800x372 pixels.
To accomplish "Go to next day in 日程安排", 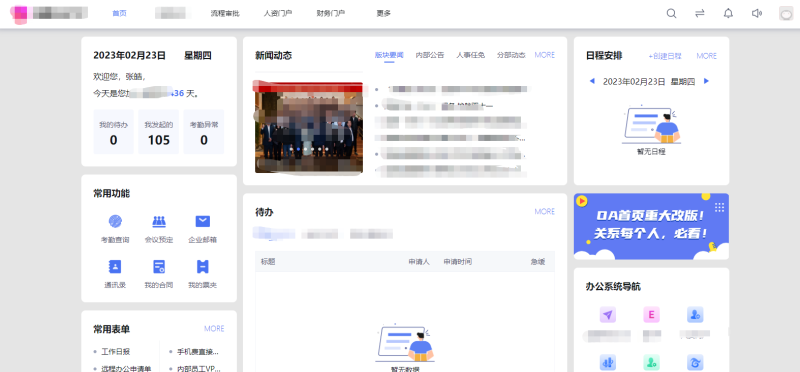I will 706,81.
